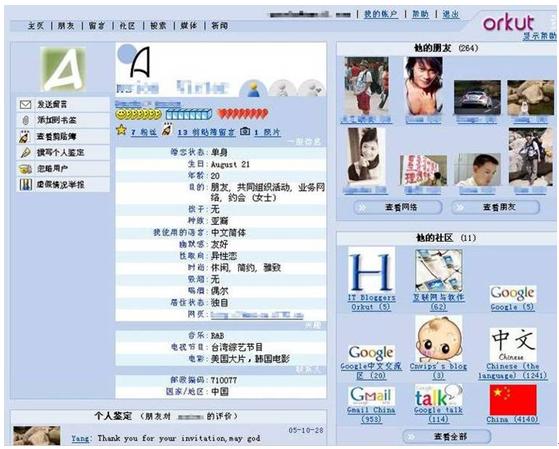Open the 搜索 menu in top navigation
559x449 pixels.
click(158, 26)
